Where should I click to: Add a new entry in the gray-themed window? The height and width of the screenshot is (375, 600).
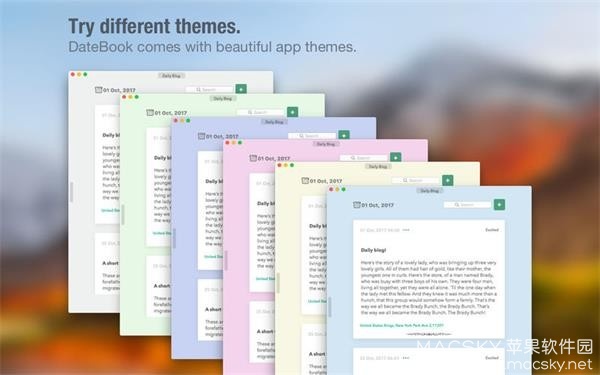(x=241, y=89)
